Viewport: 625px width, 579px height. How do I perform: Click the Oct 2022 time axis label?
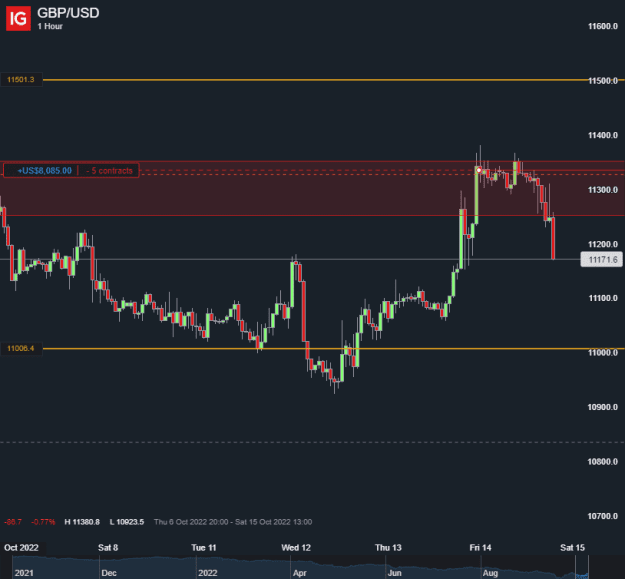click(21, 548)
